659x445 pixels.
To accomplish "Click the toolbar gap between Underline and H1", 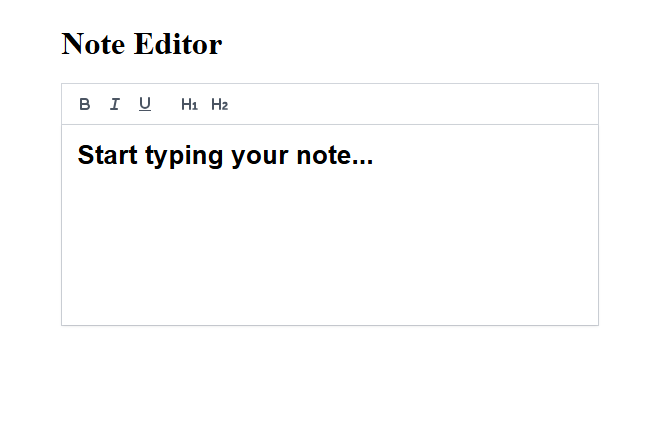I will [167, 104].
